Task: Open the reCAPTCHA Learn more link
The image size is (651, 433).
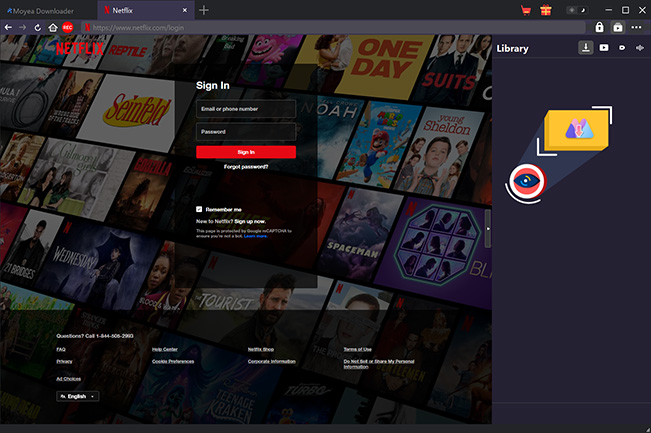Action: click(255, 236)
